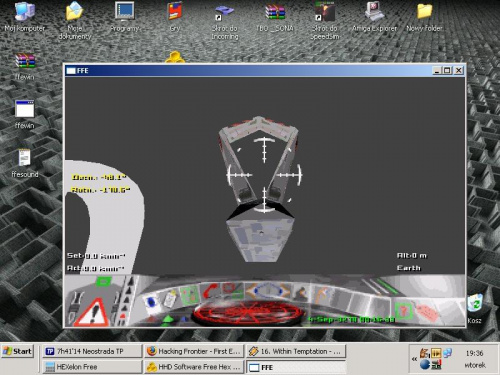Click the red warning triangle on console

click(x=91, y=312)
